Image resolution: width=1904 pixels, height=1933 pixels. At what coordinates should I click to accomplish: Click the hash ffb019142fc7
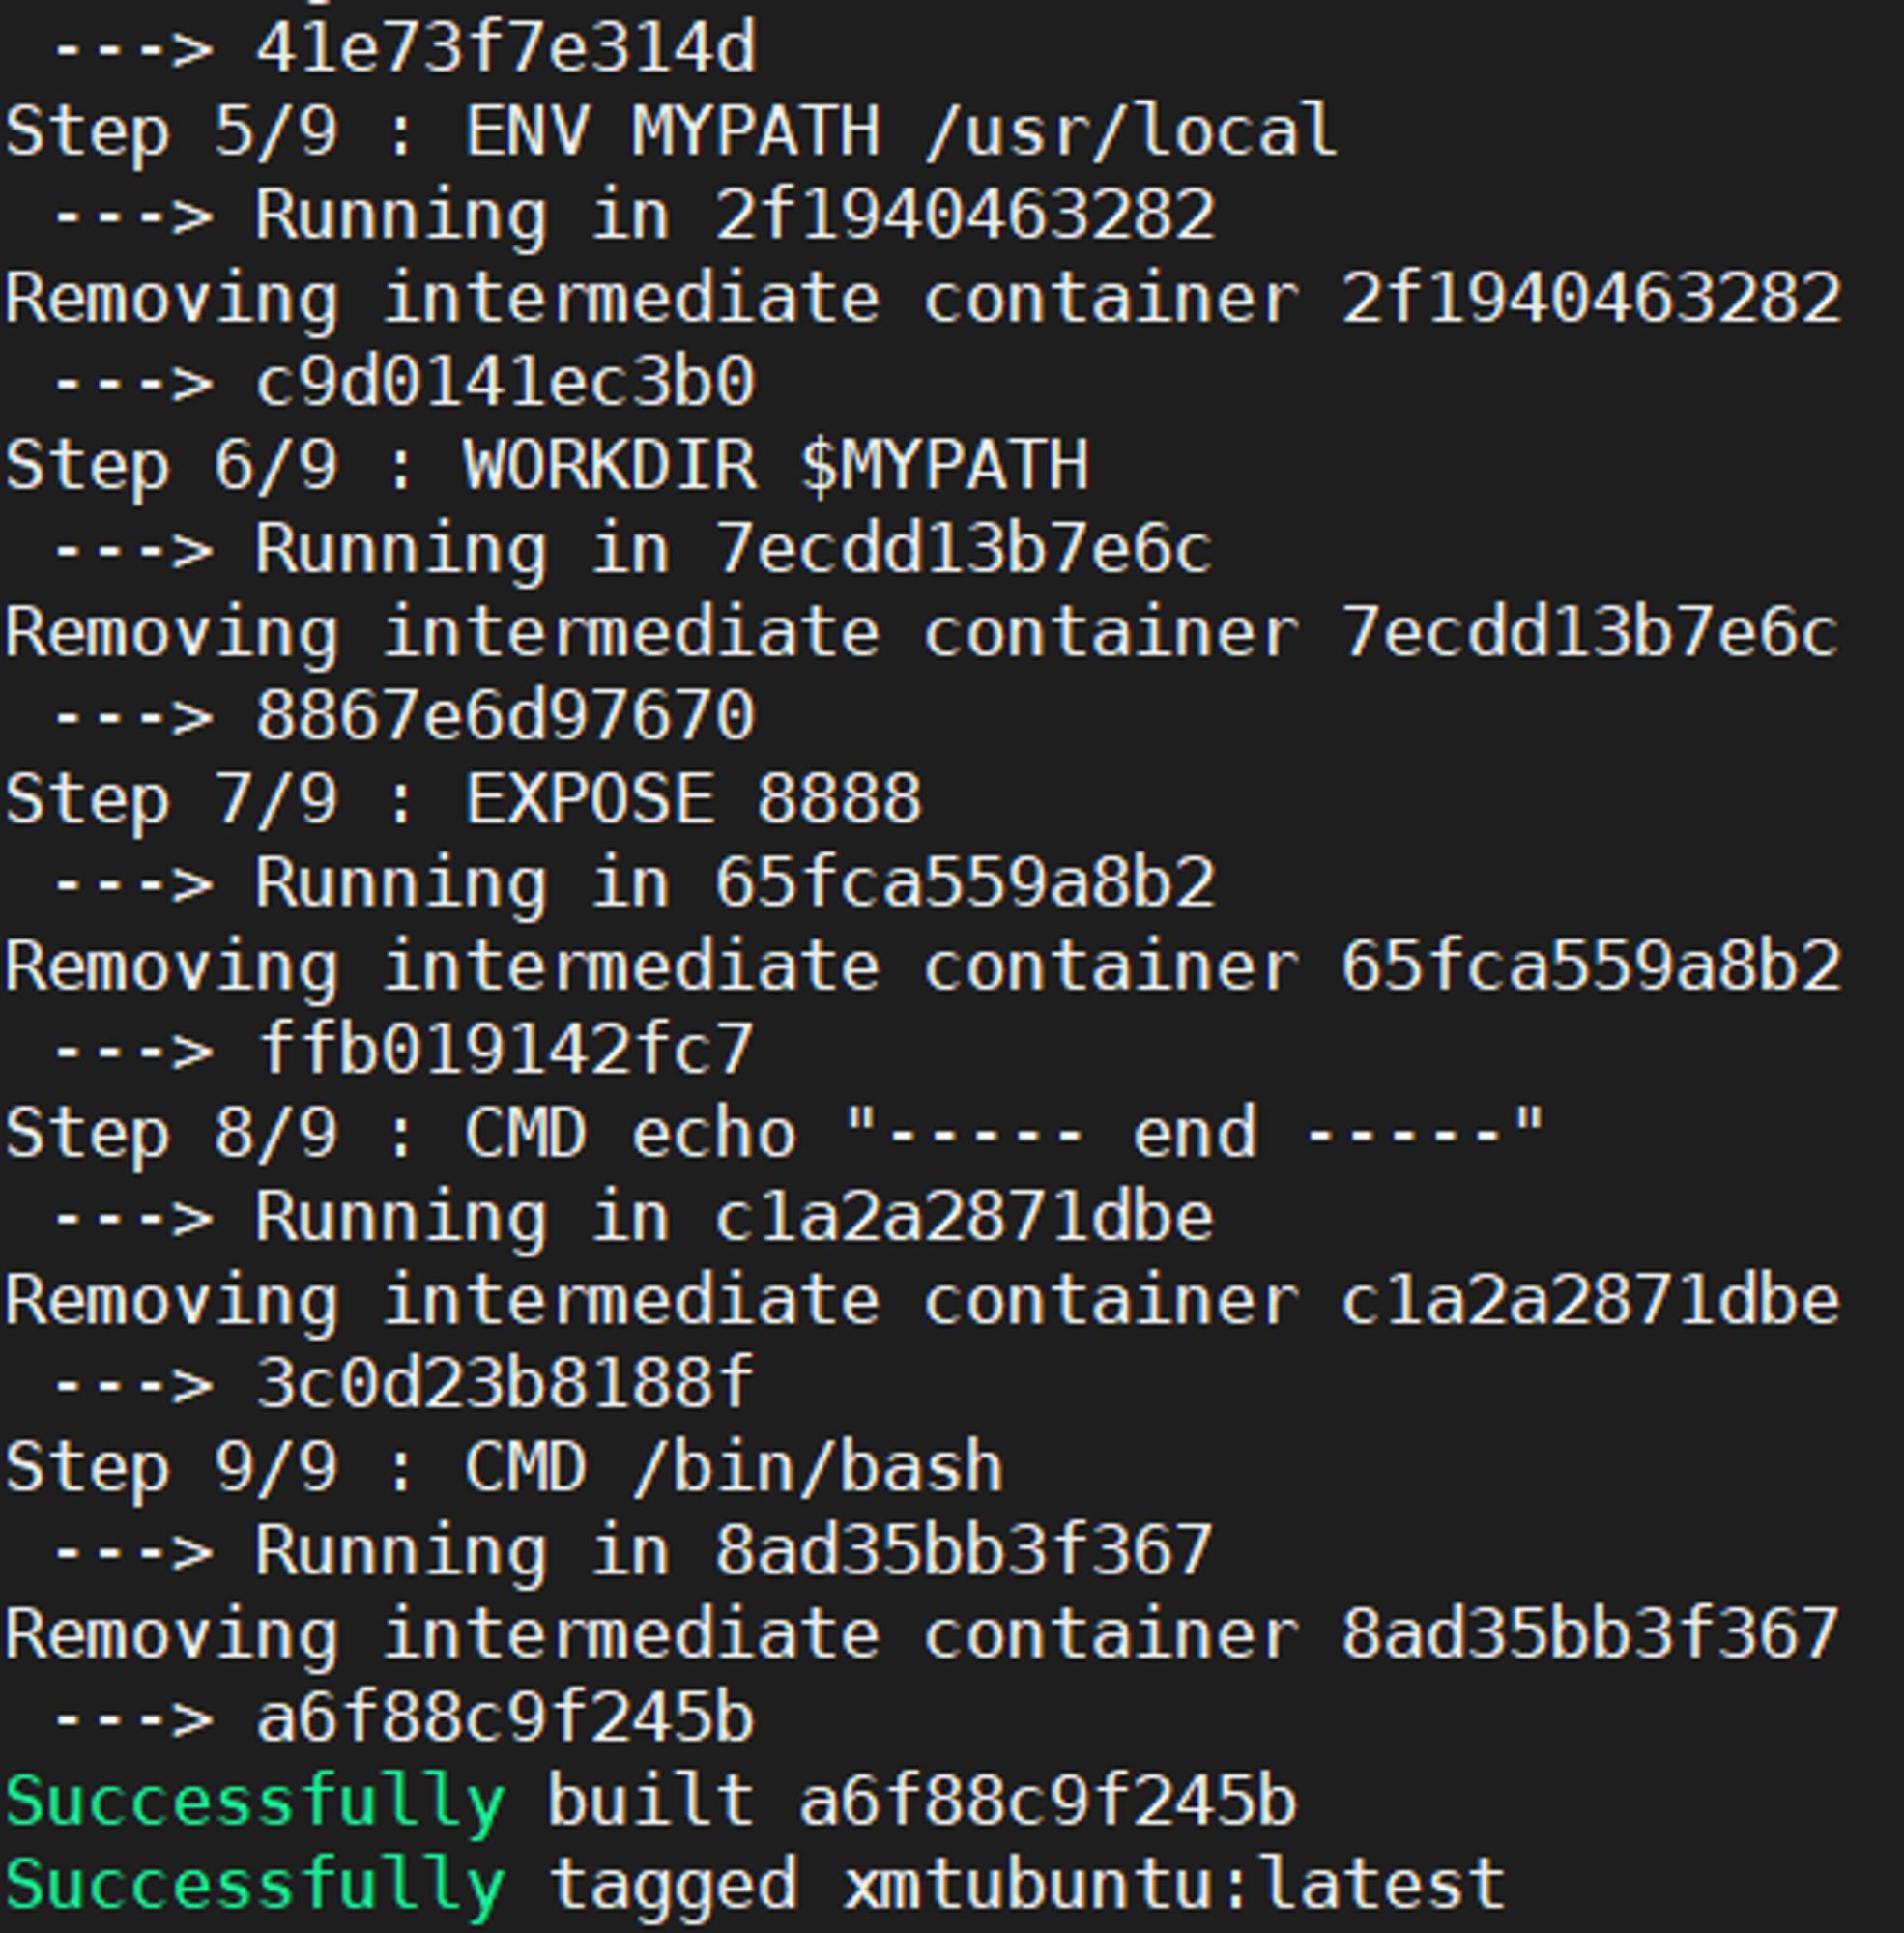click(x=506, y=1050)
